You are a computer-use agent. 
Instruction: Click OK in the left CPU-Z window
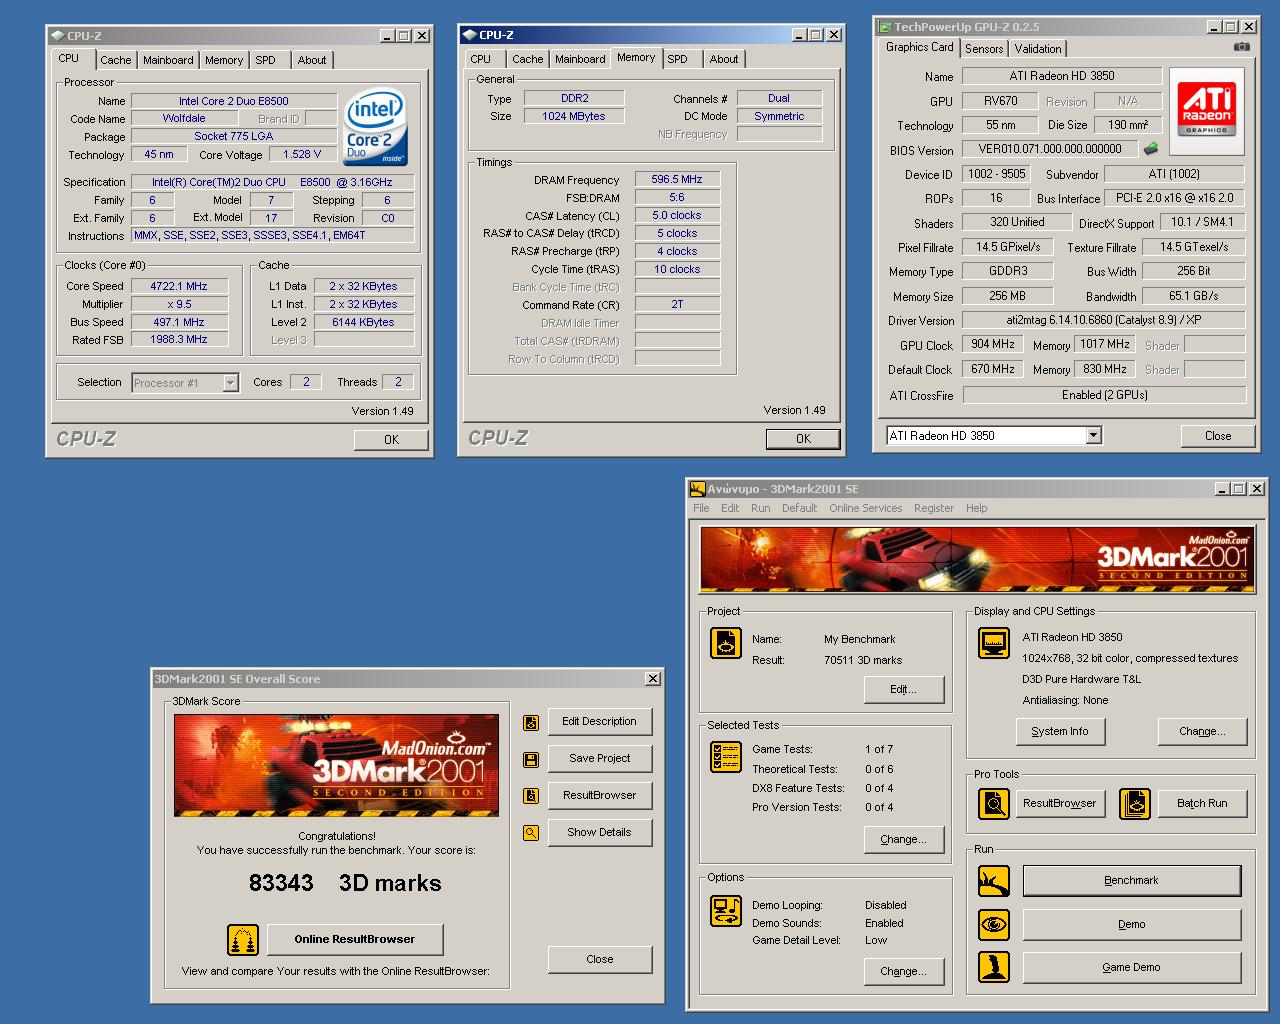point(392,439)
